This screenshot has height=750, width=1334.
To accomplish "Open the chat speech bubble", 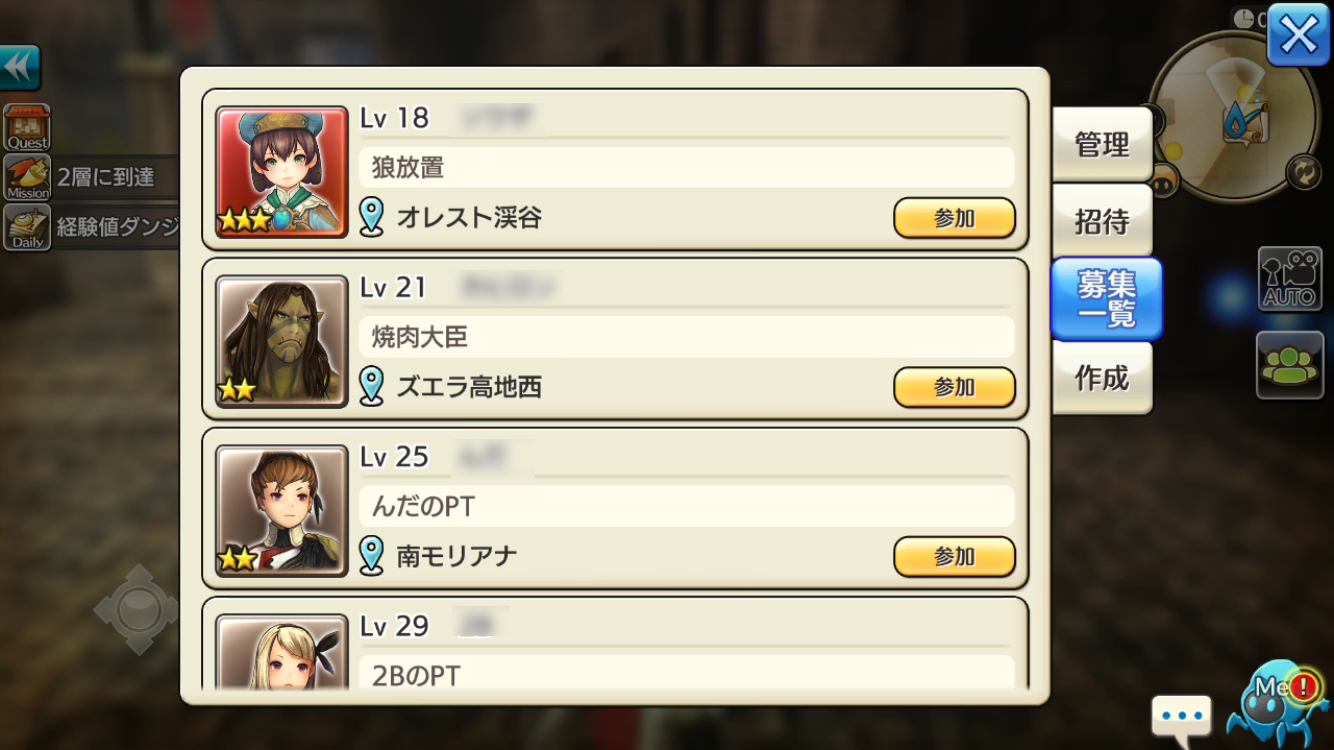I will [1181, 717].
